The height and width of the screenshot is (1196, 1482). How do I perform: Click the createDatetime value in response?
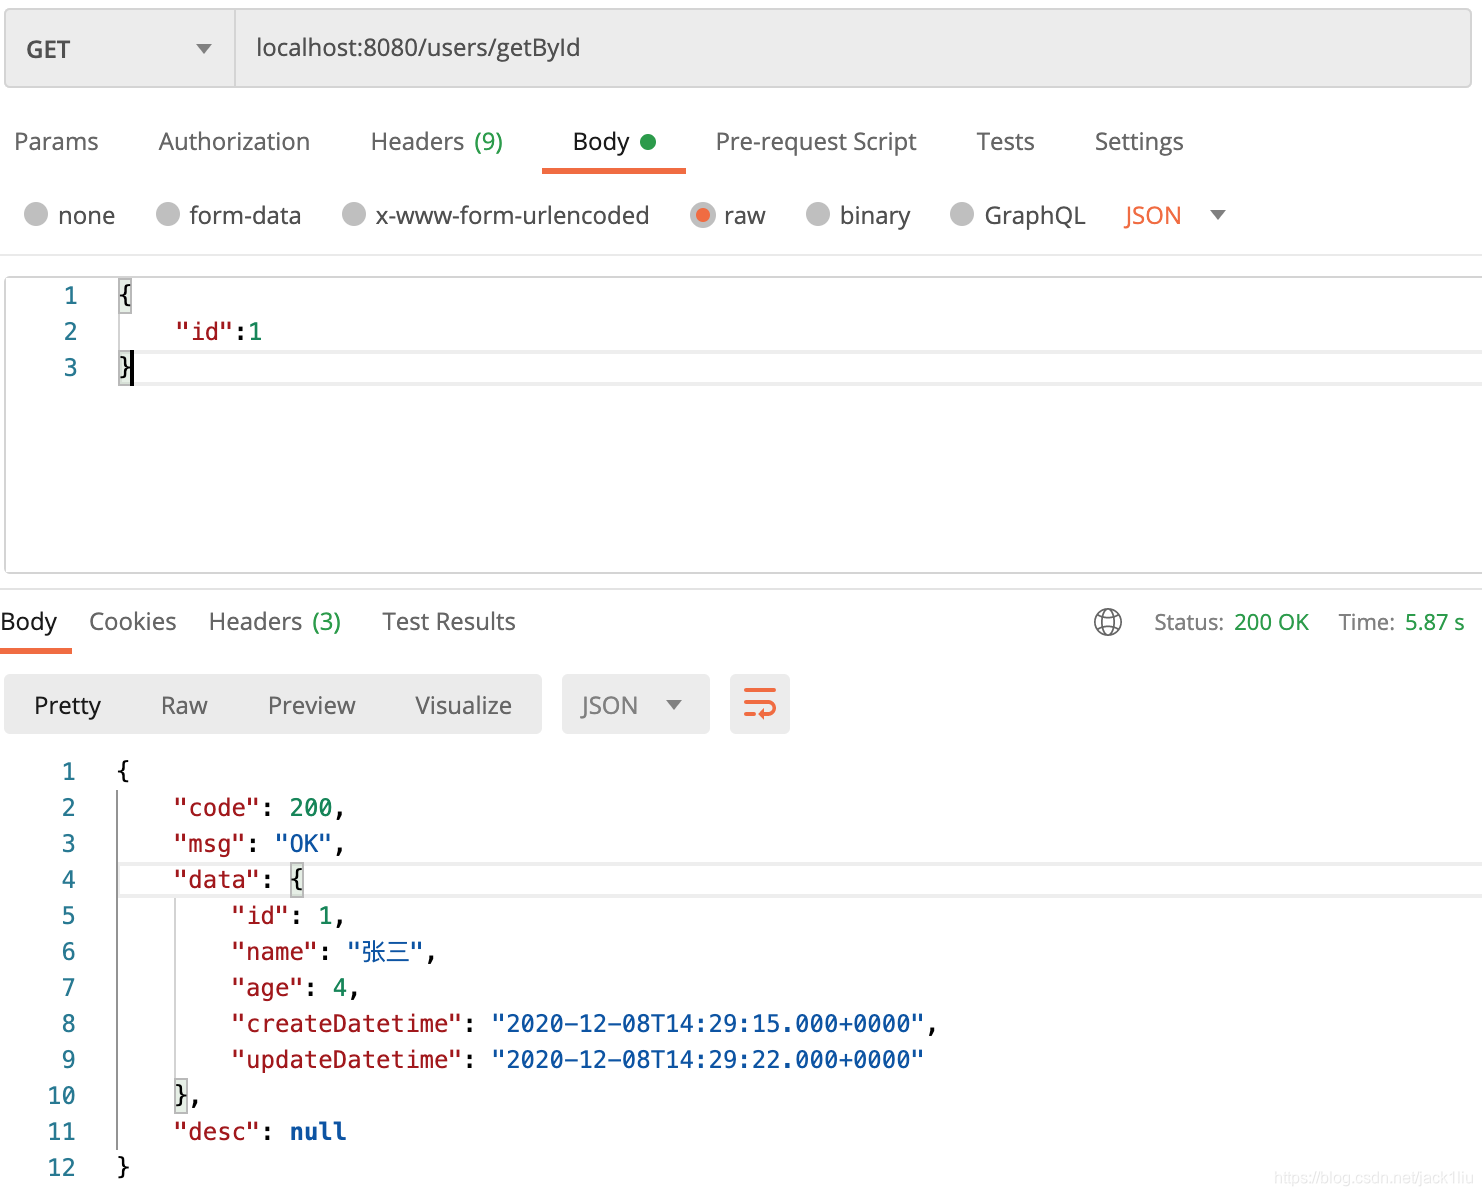click(x=708, y=1024)
